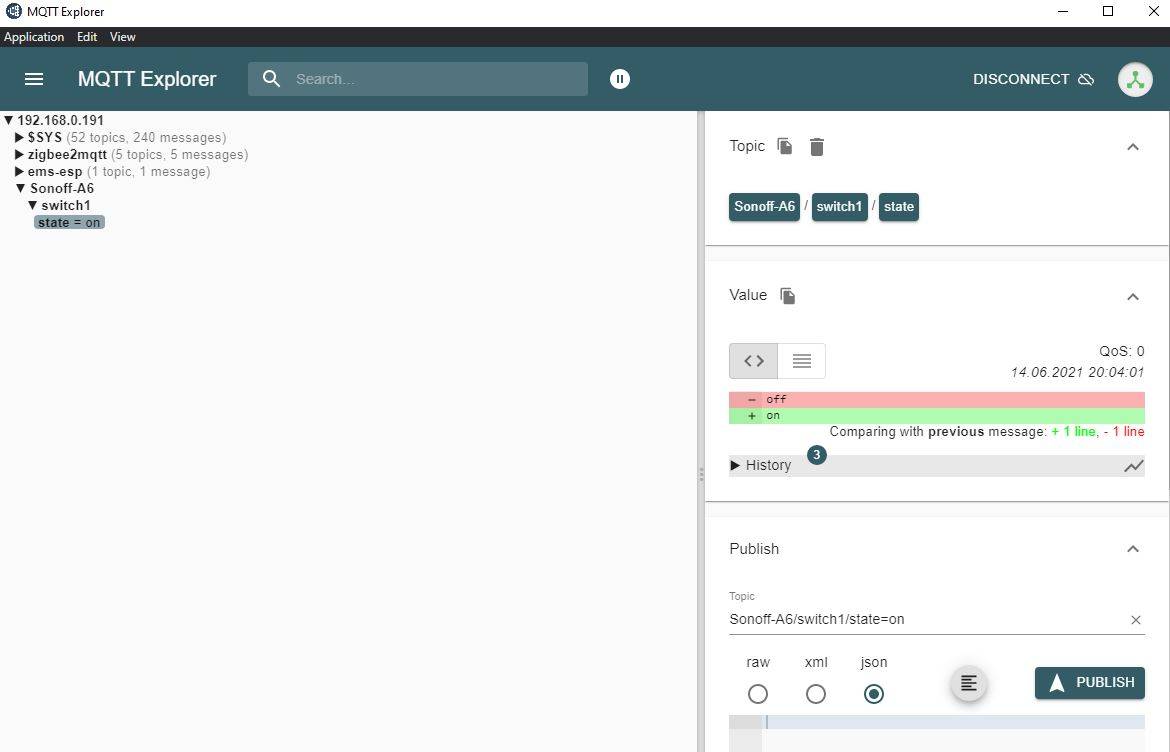Click the state topic breadcrumb
The image size is (1170, 752).
pyautogui.click(x=898, y=207)
